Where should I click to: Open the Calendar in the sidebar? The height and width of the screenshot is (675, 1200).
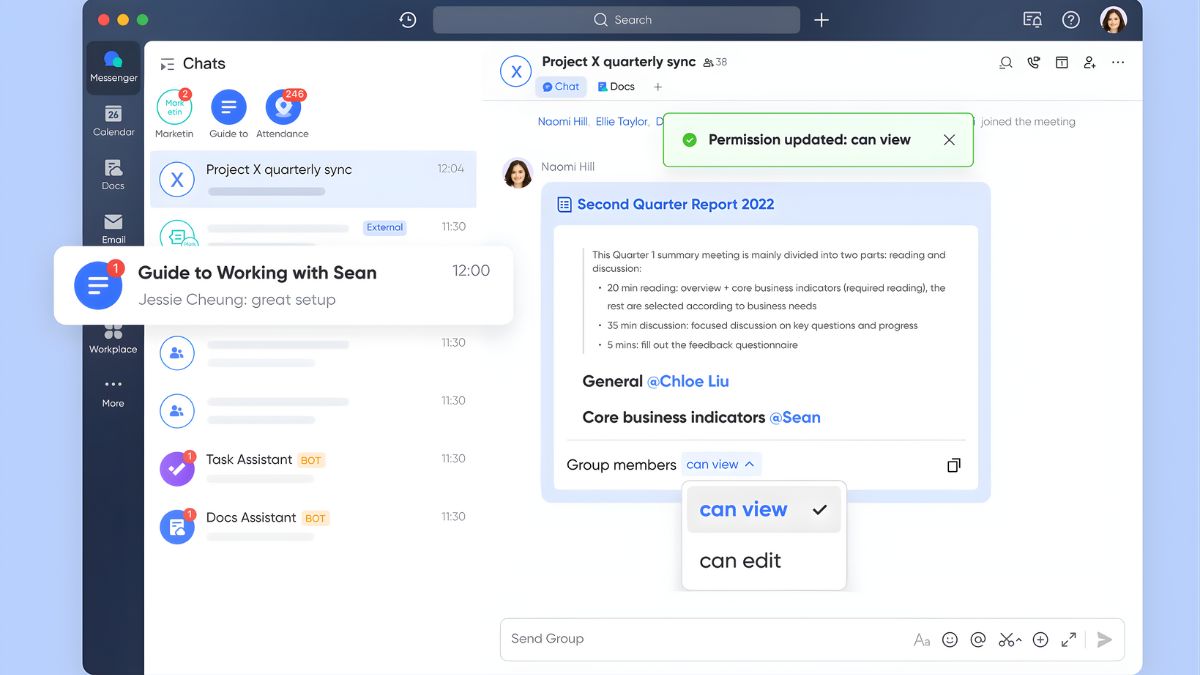coord(113,120)
